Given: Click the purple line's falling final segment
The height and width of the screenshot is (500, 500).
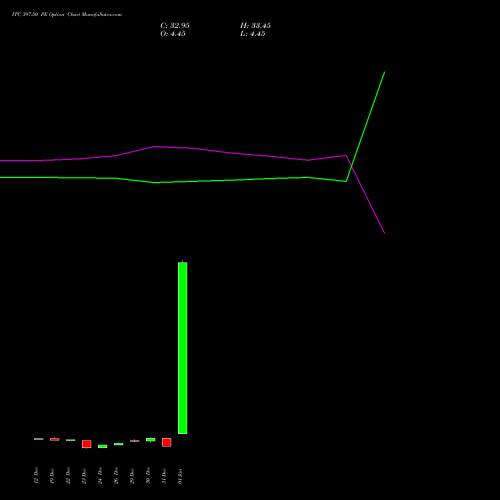Looking at the screenshot, I should 366,194.
